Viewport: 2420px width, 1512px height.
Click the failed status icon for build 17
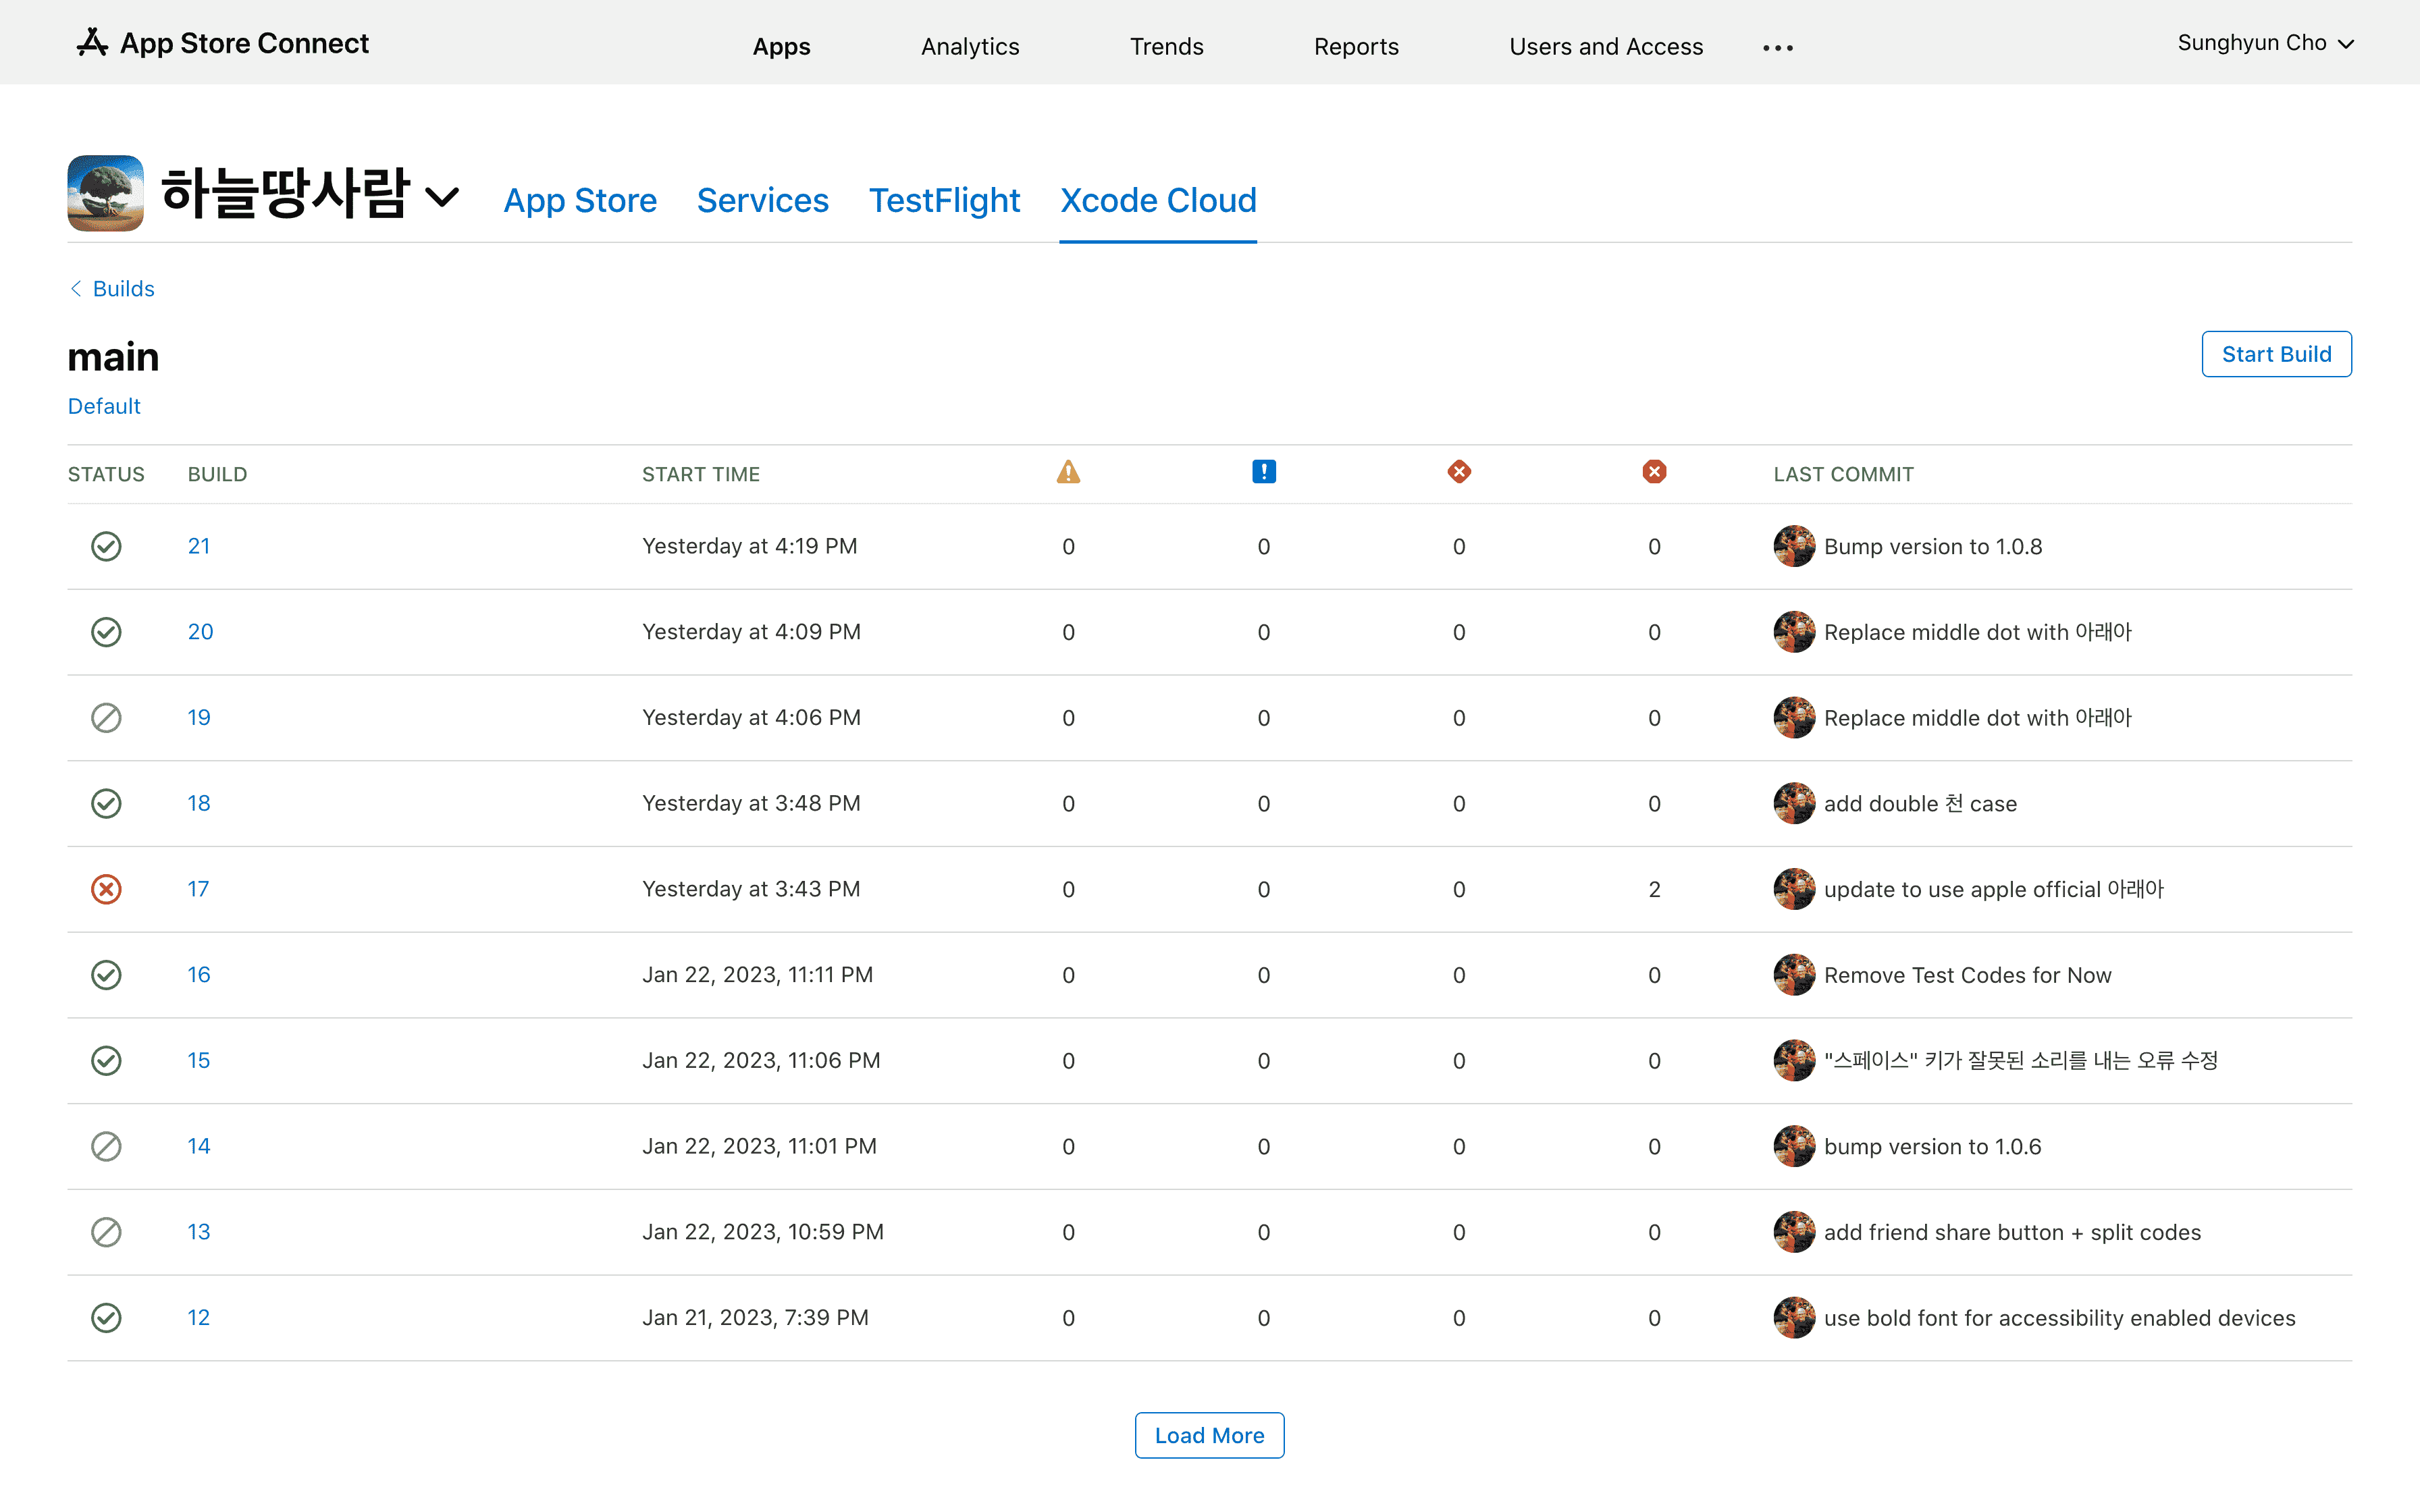tap(106, 889)
